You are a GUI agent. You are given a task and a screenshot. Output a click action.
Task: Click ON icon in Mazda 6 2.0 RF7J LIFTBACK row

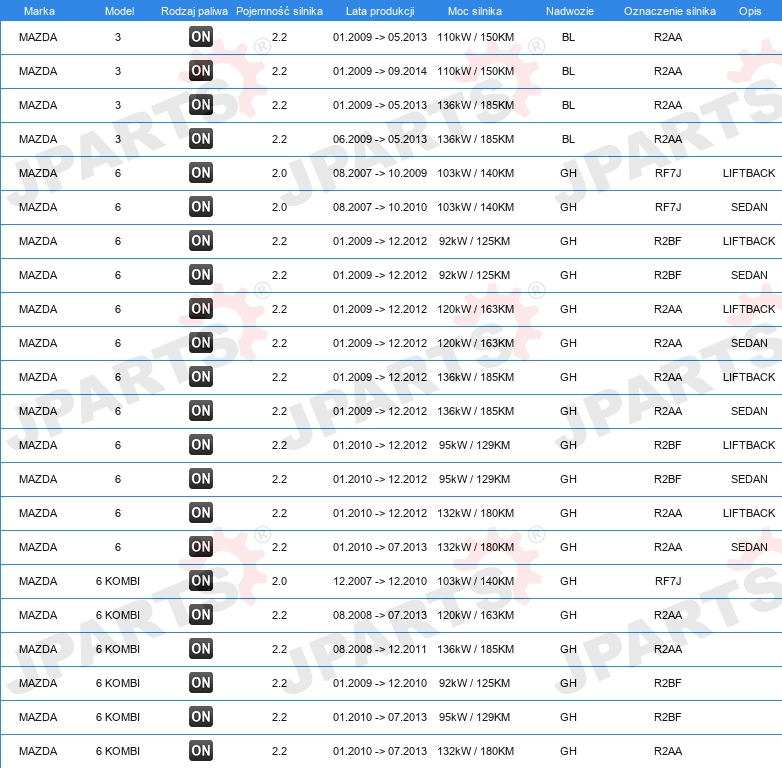pyautogui.click(x=201, y=173)
